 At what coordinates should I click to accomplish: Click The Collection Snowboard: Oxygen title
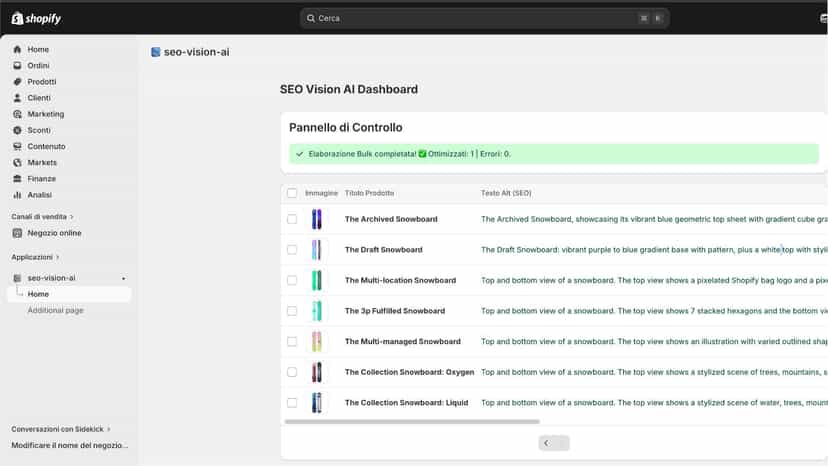[409, 372]
